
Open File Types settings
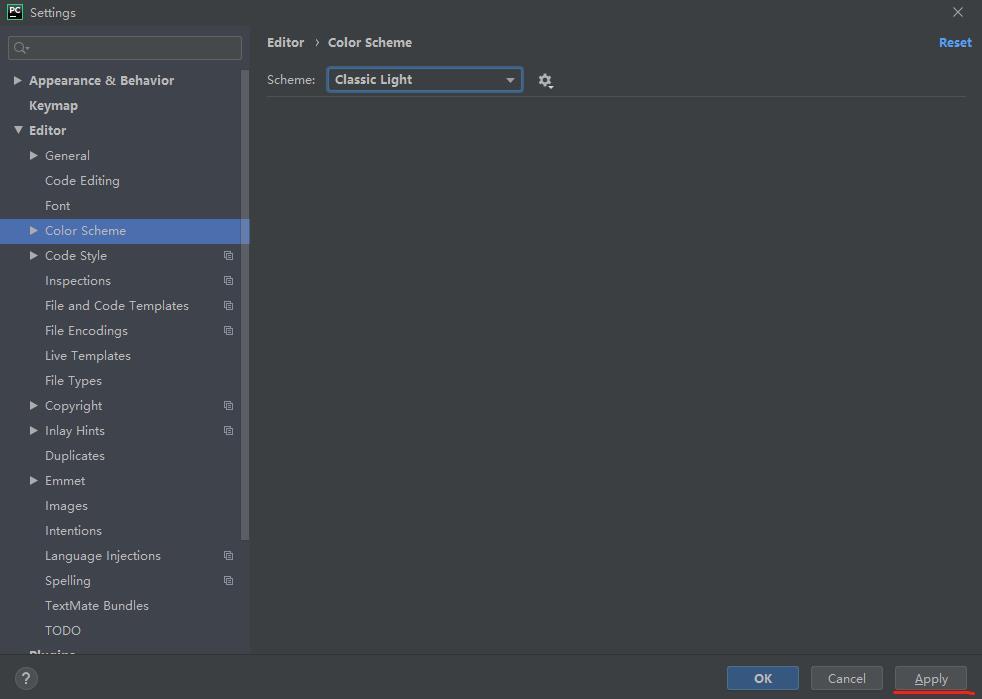click(73, 381)
